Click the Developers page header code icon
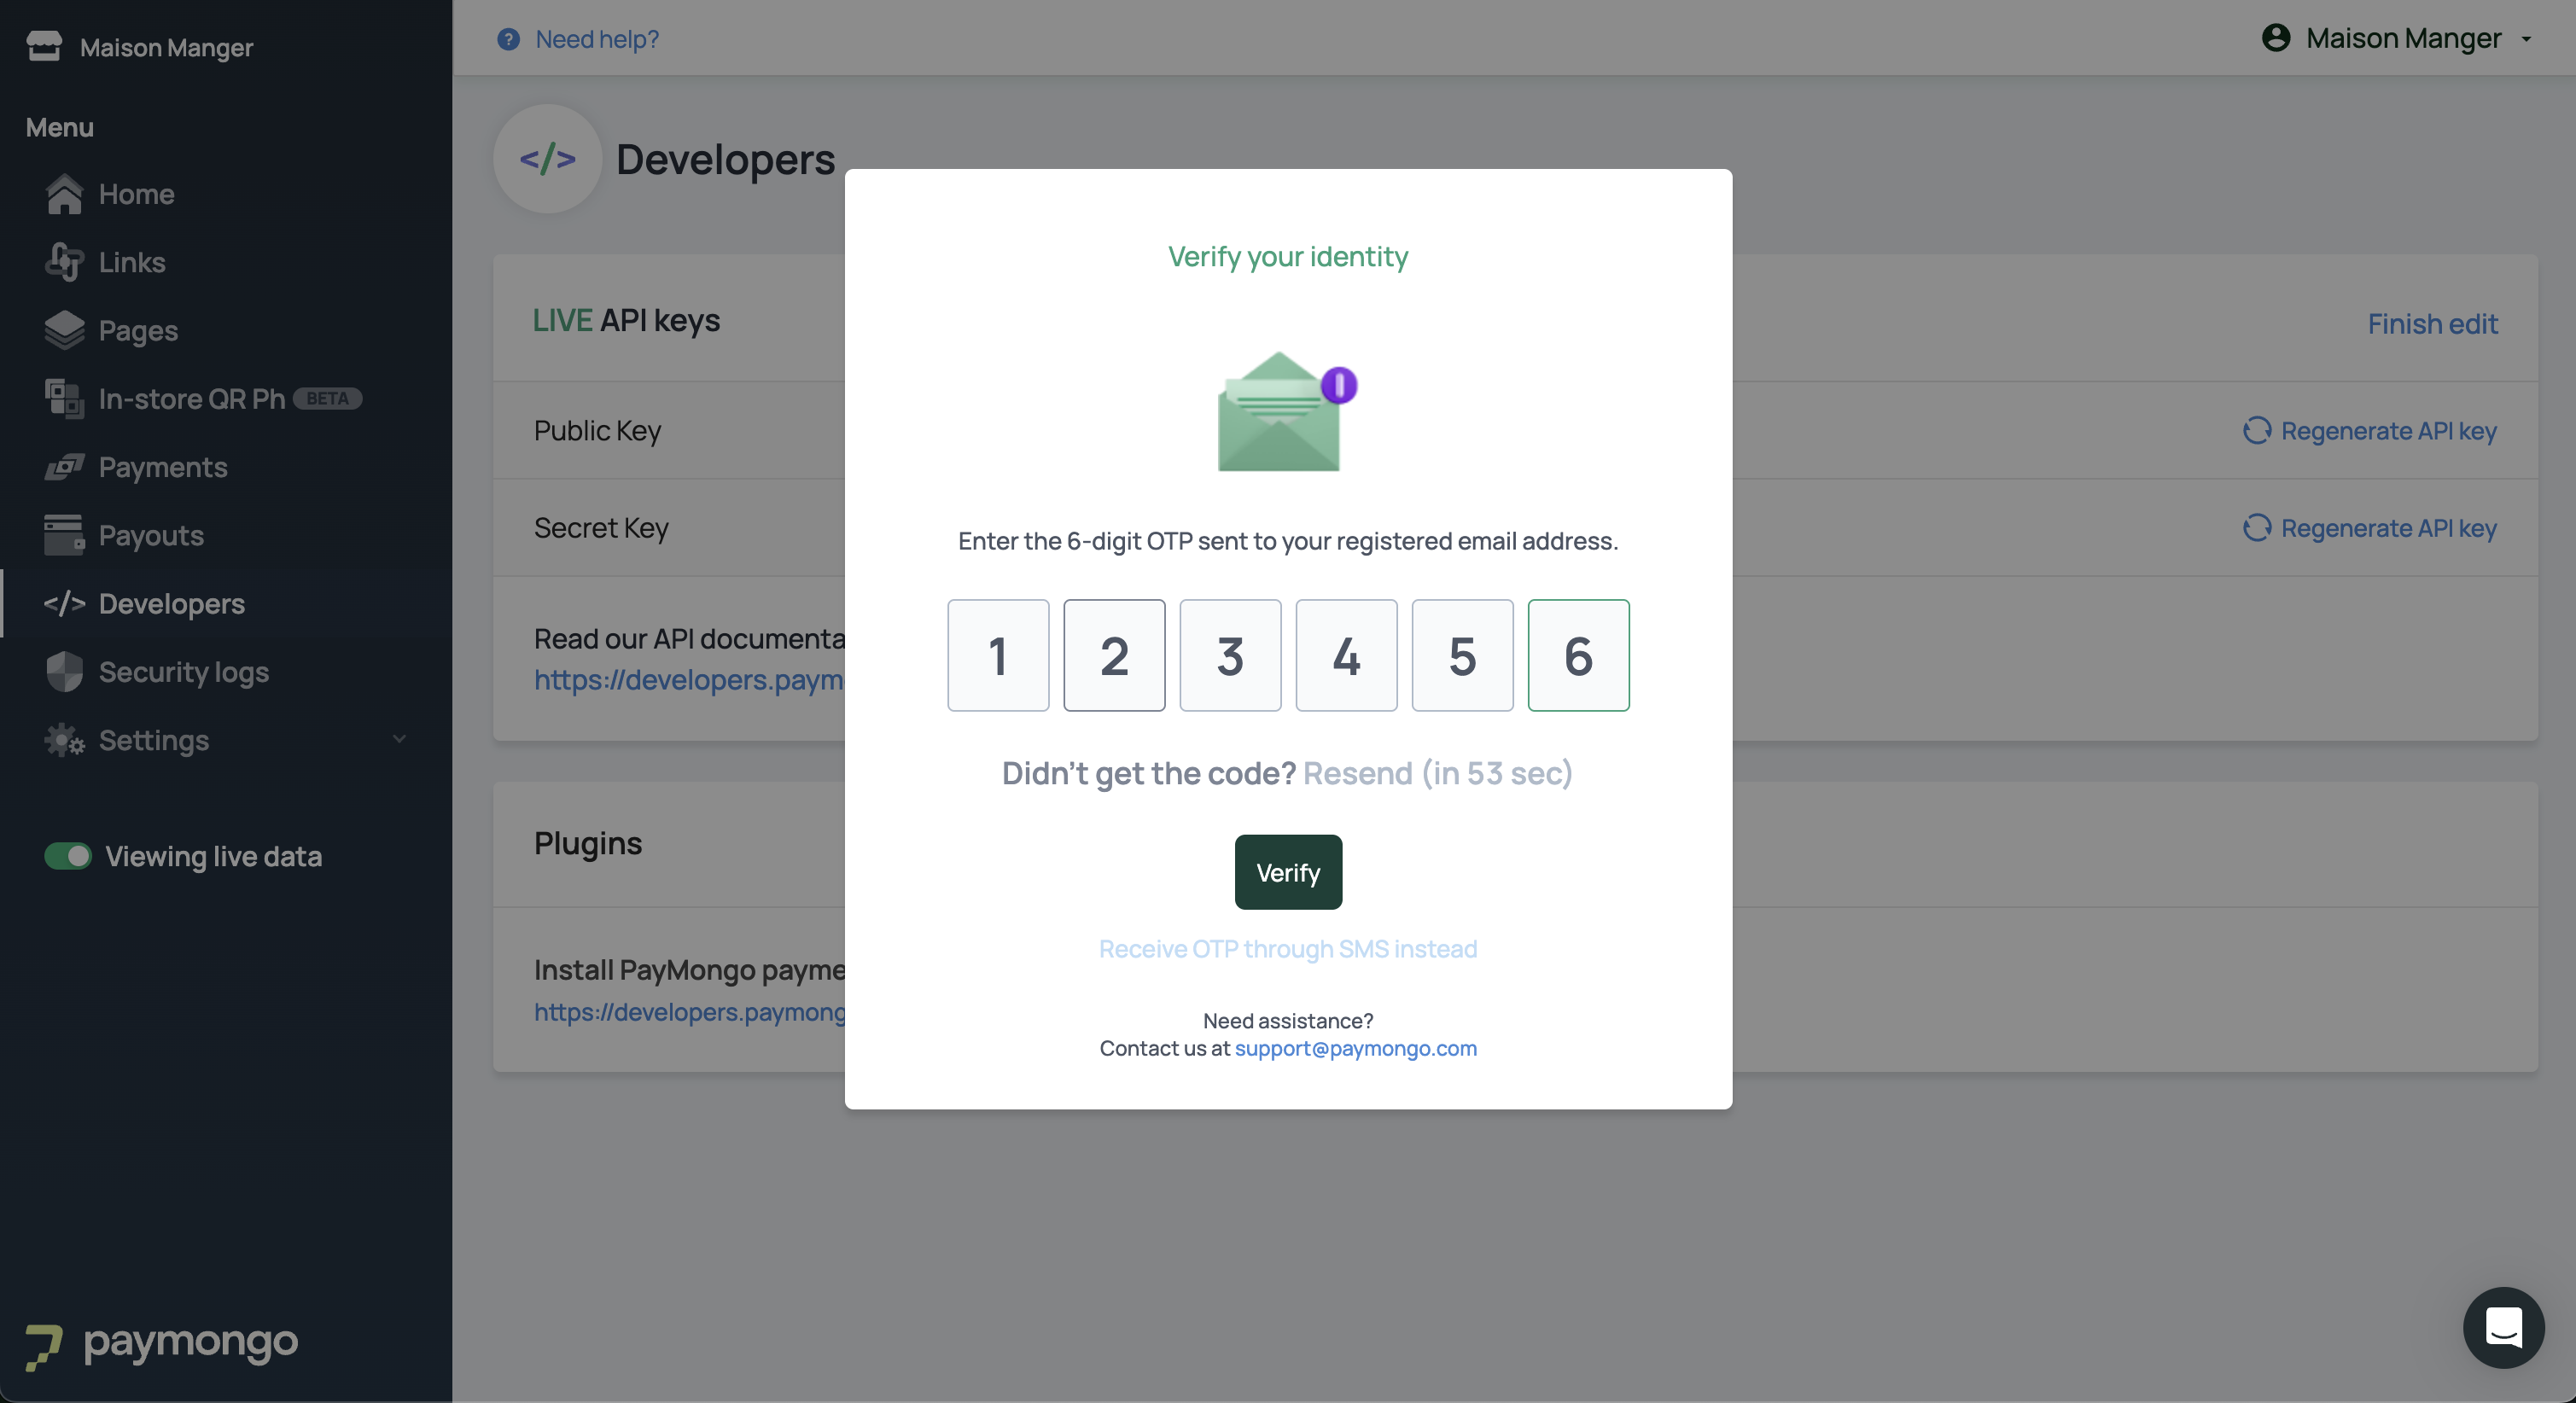The height and width of the screenshot is (1403, 2576). click(547, 159)
